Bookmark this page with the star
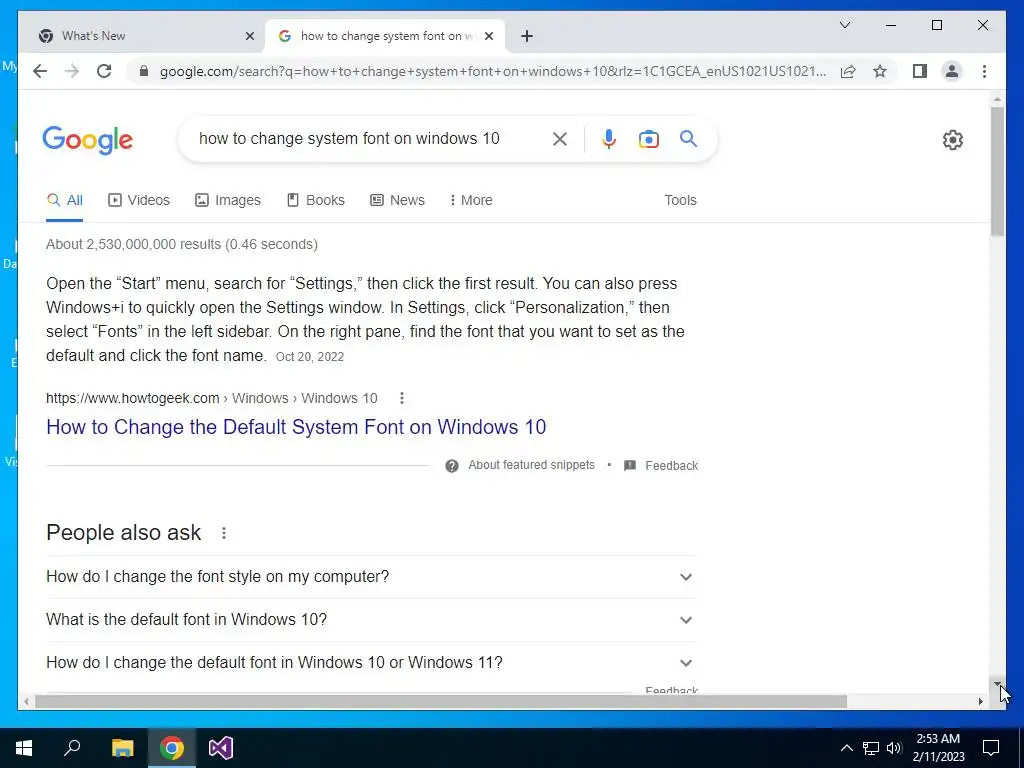The width and height of the screenshot is (1024, 768). [x=880, y=71]
